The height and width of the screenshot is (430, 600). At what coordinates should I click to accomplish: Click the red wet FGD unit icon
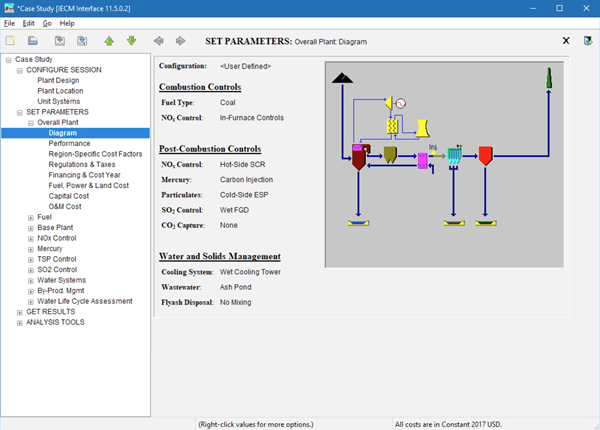(485, 156)
